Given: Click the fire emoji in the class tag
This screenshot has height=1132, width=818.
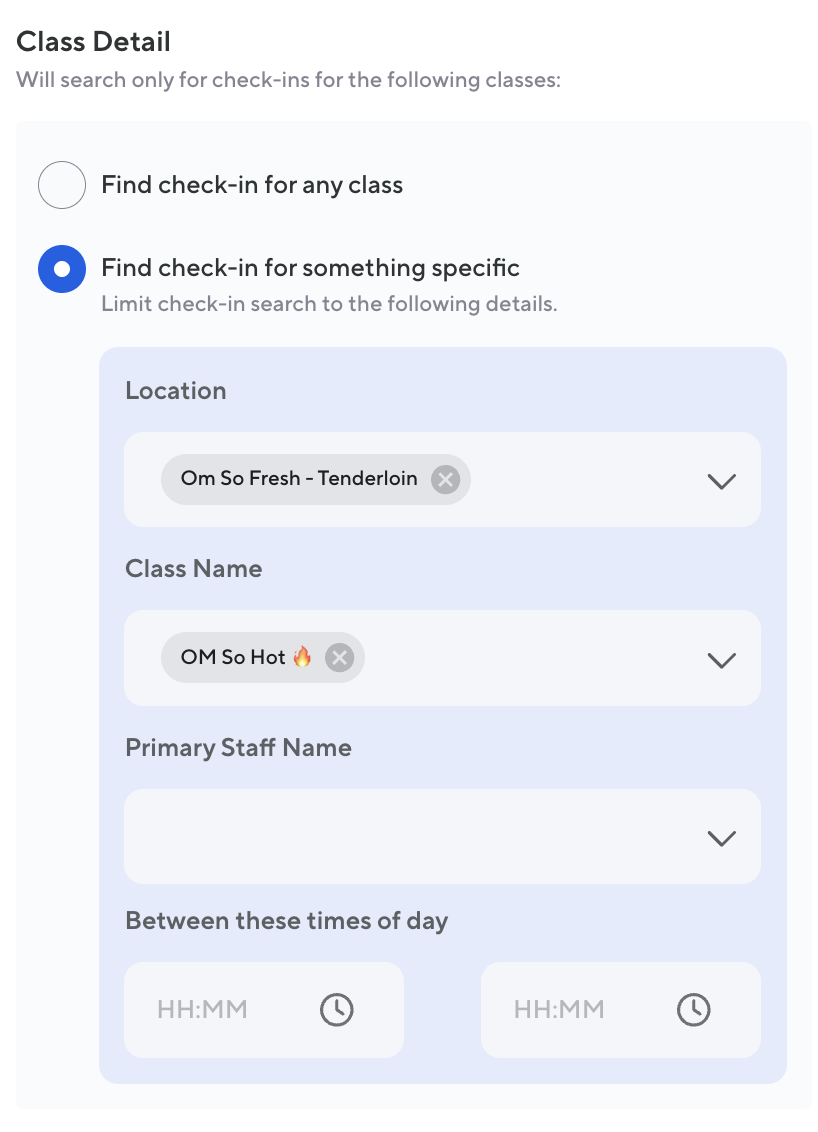Looking at the screenshot, I should (302, 657).
